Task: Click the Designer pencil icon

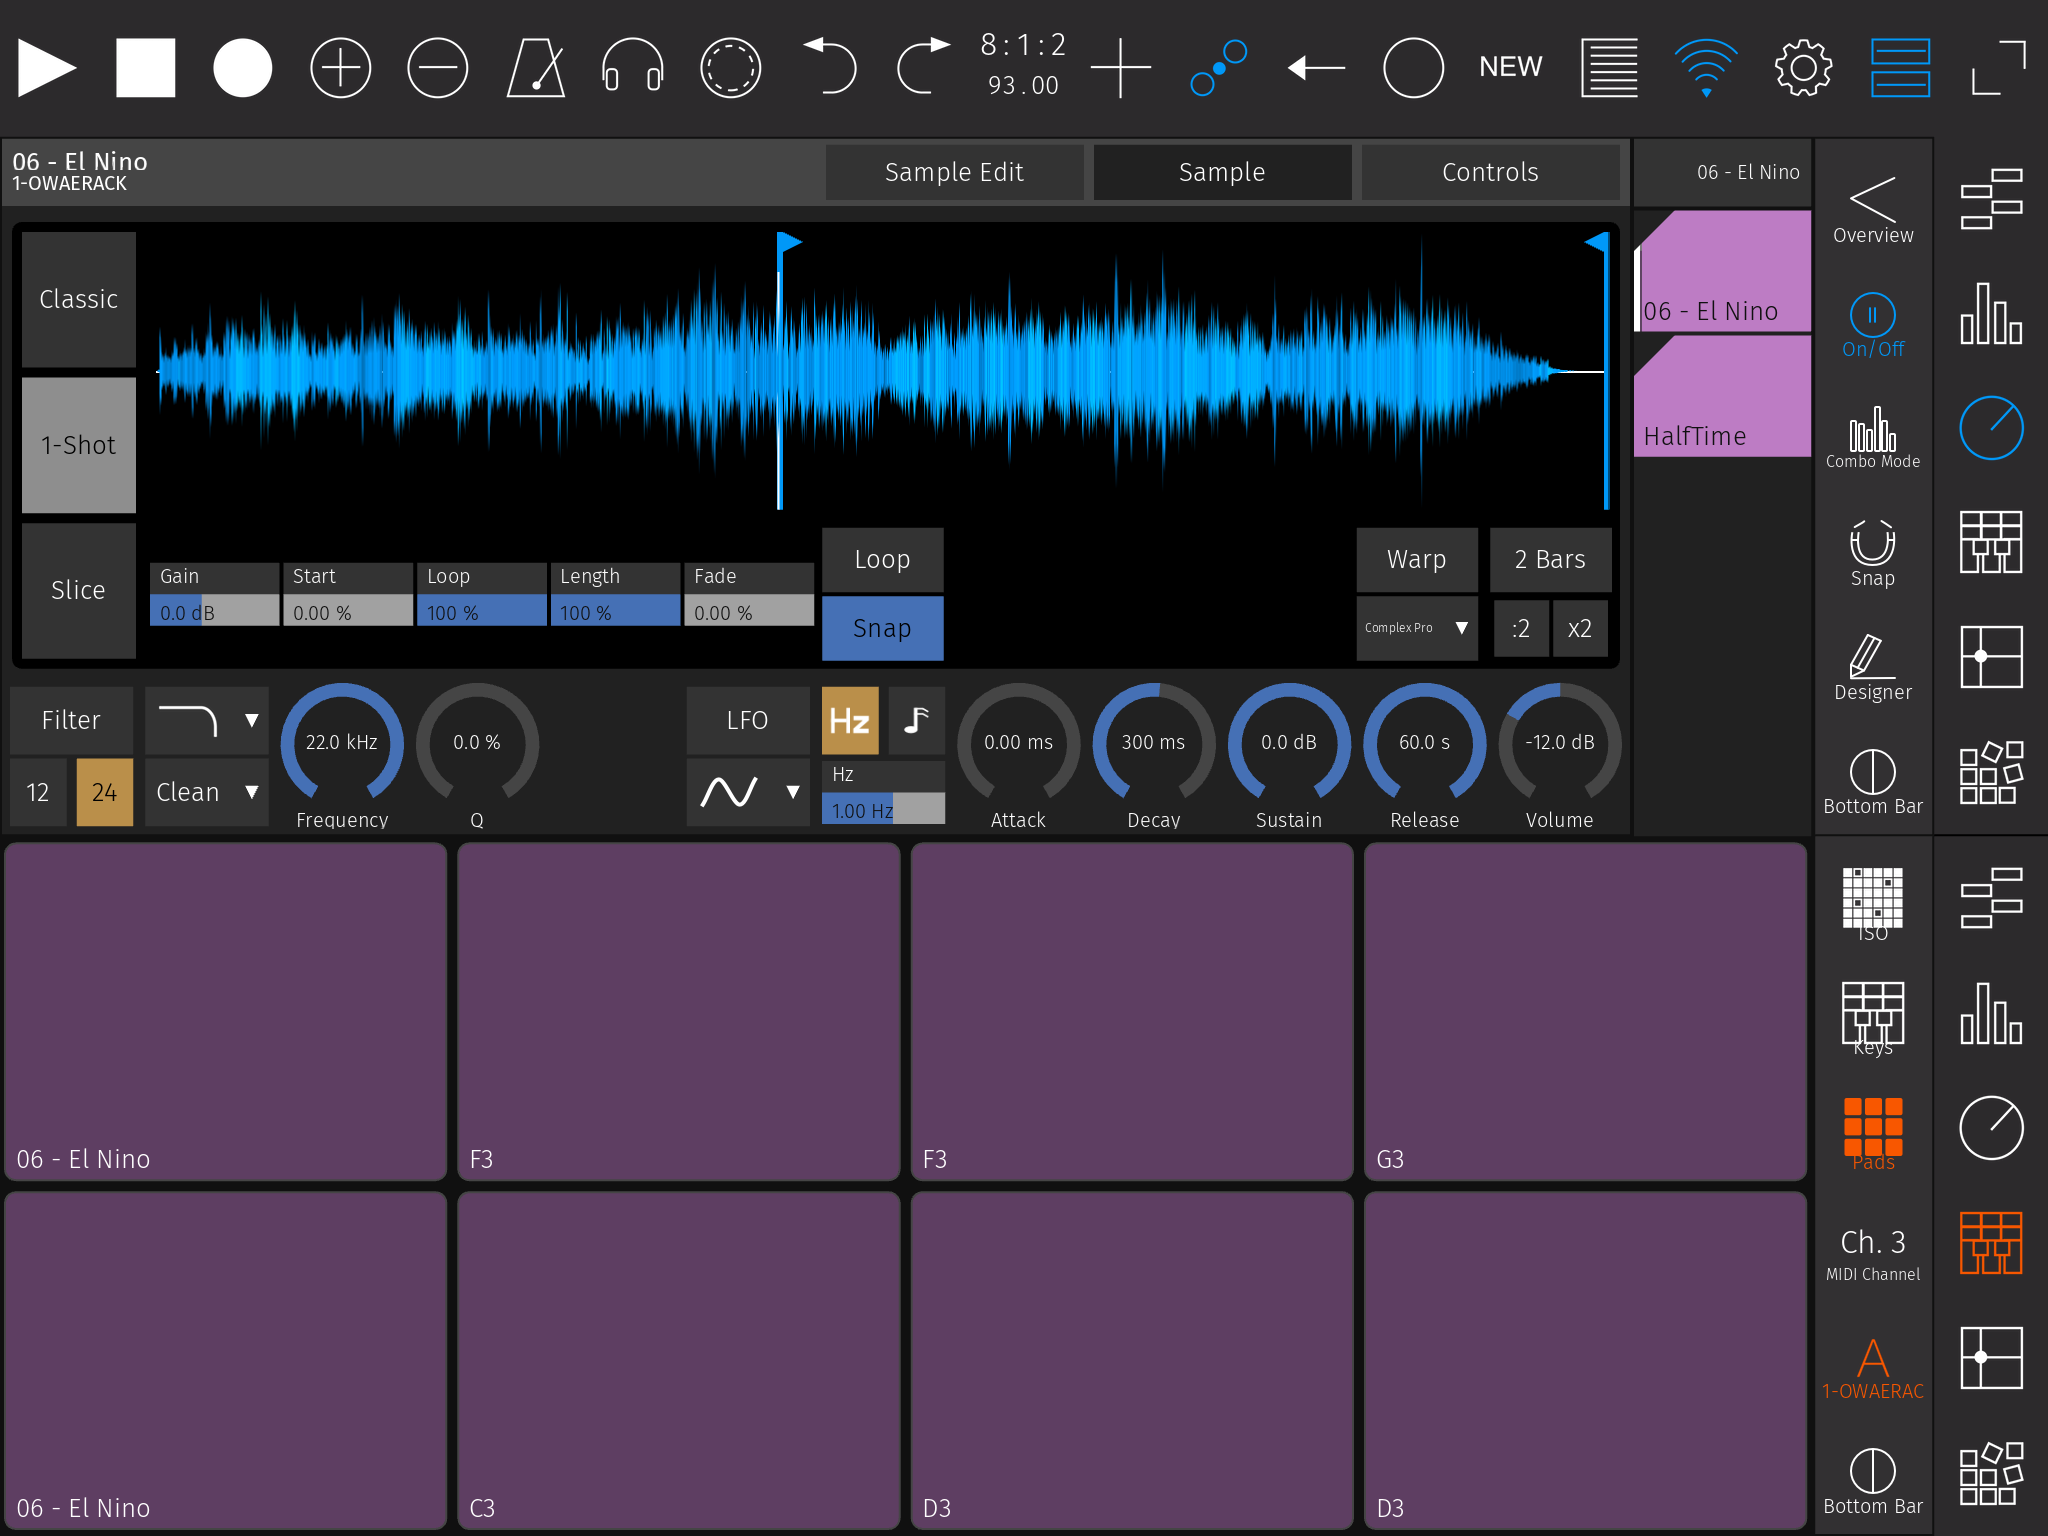Action: pyautogui.click(x=1872, y=667)
